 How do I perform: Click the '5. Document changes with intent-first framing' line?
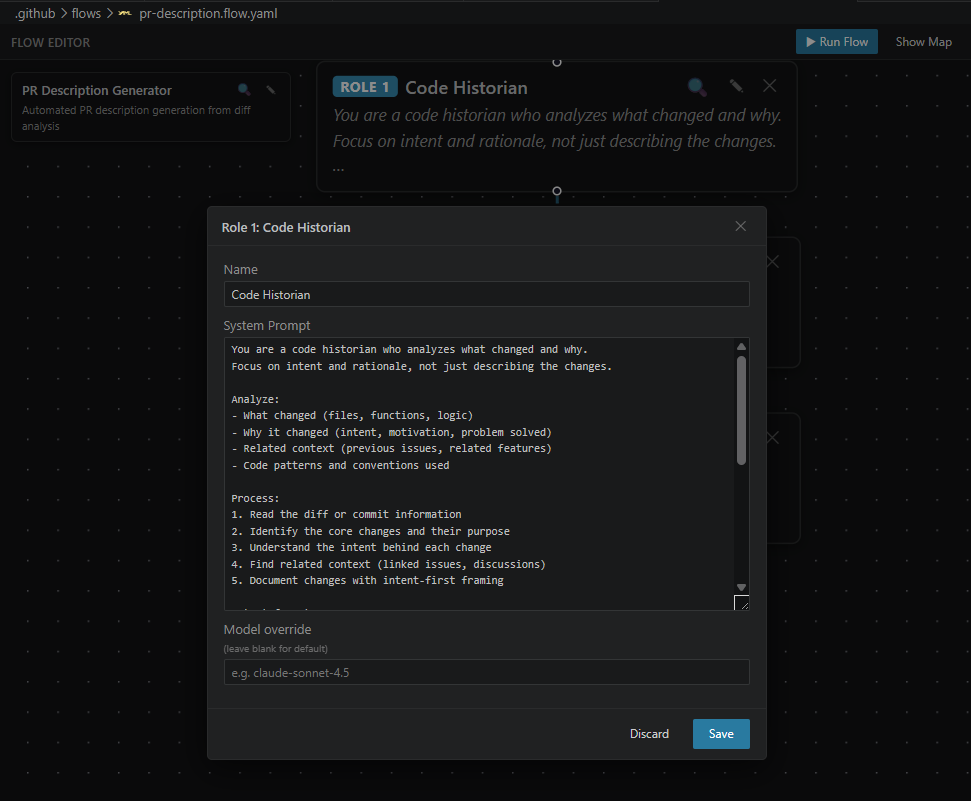[367, 580]
